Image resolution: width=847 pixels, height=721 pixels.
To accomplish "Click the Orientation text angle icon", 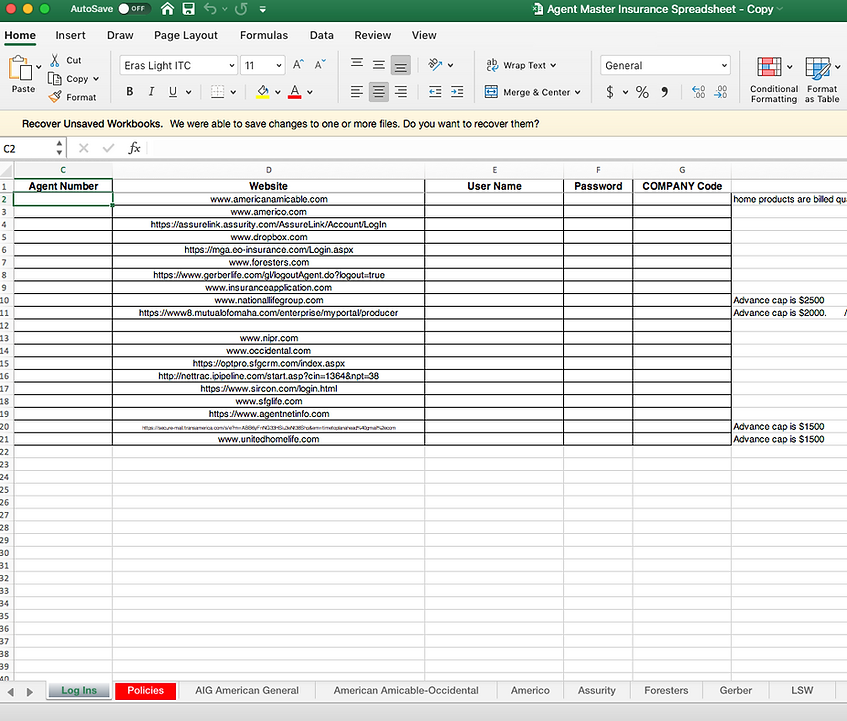I will point(435,65).
